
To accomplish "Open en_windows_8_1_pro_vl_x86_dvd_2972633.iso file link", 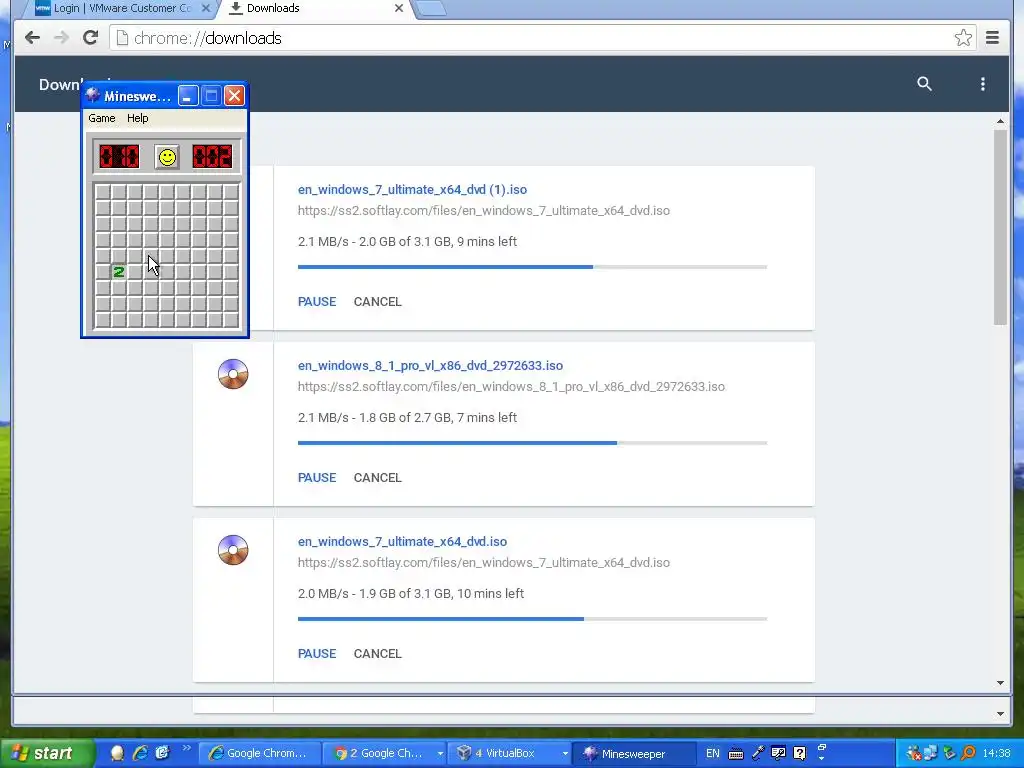I will [430, 366].
